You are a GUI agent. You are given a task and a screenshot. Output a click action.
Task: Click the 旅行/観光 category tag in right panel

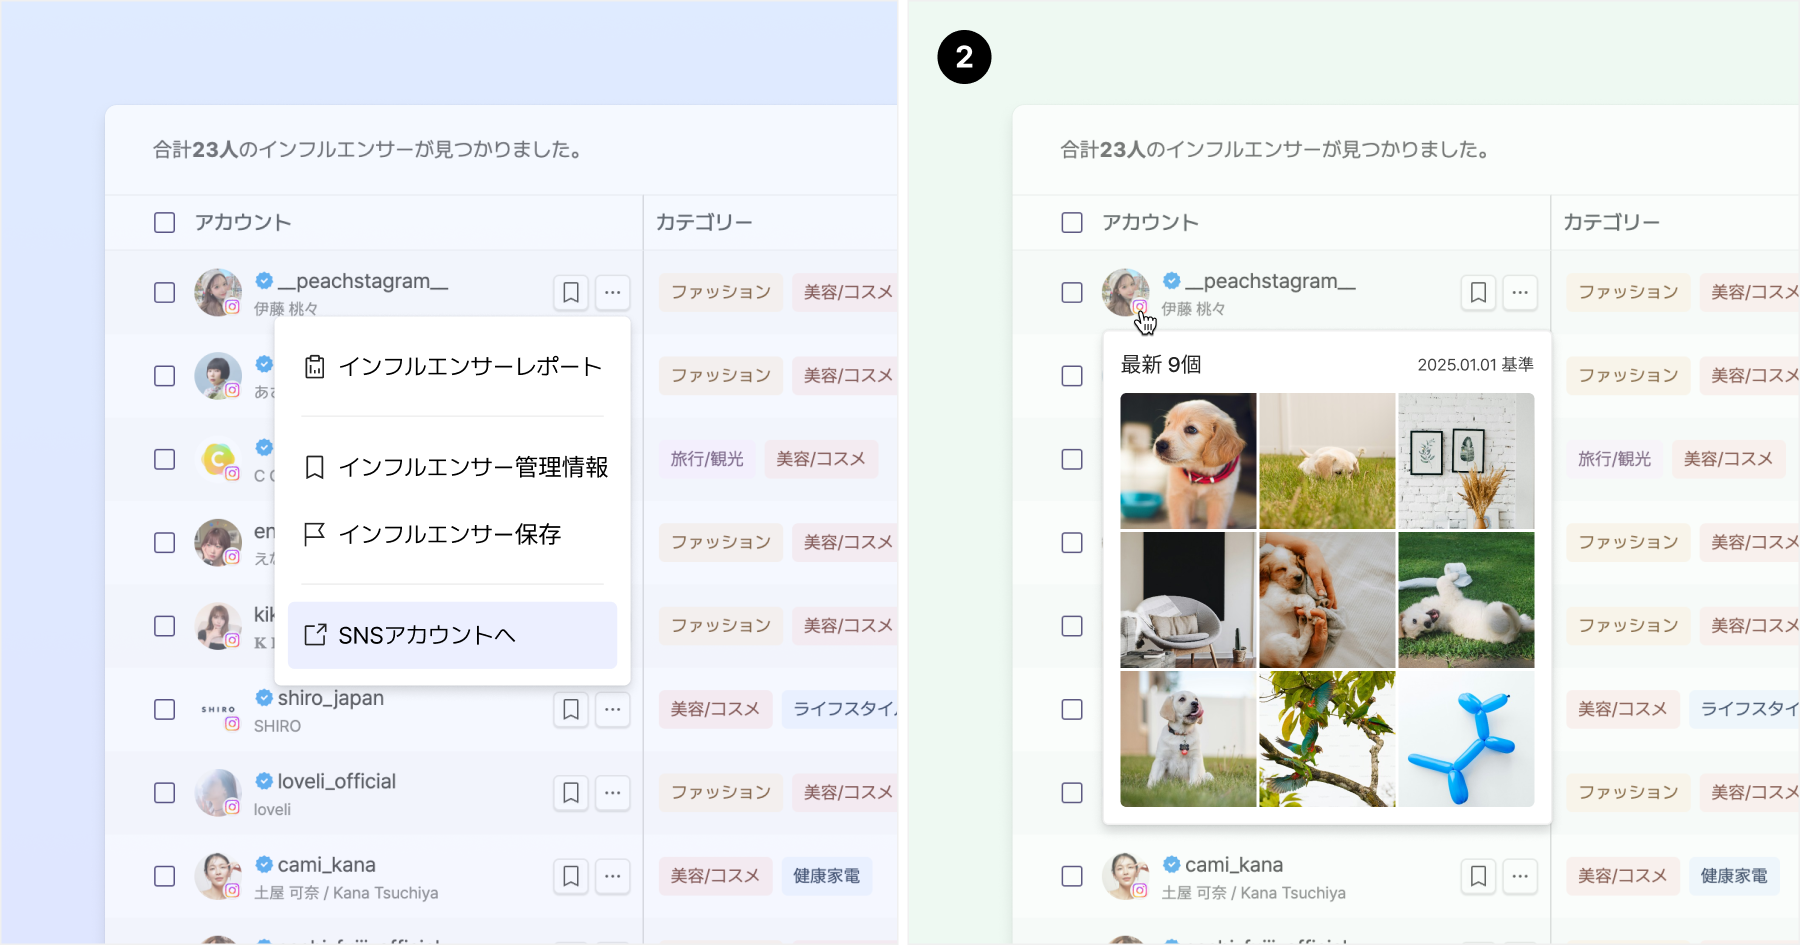[x=1615, y=459]
